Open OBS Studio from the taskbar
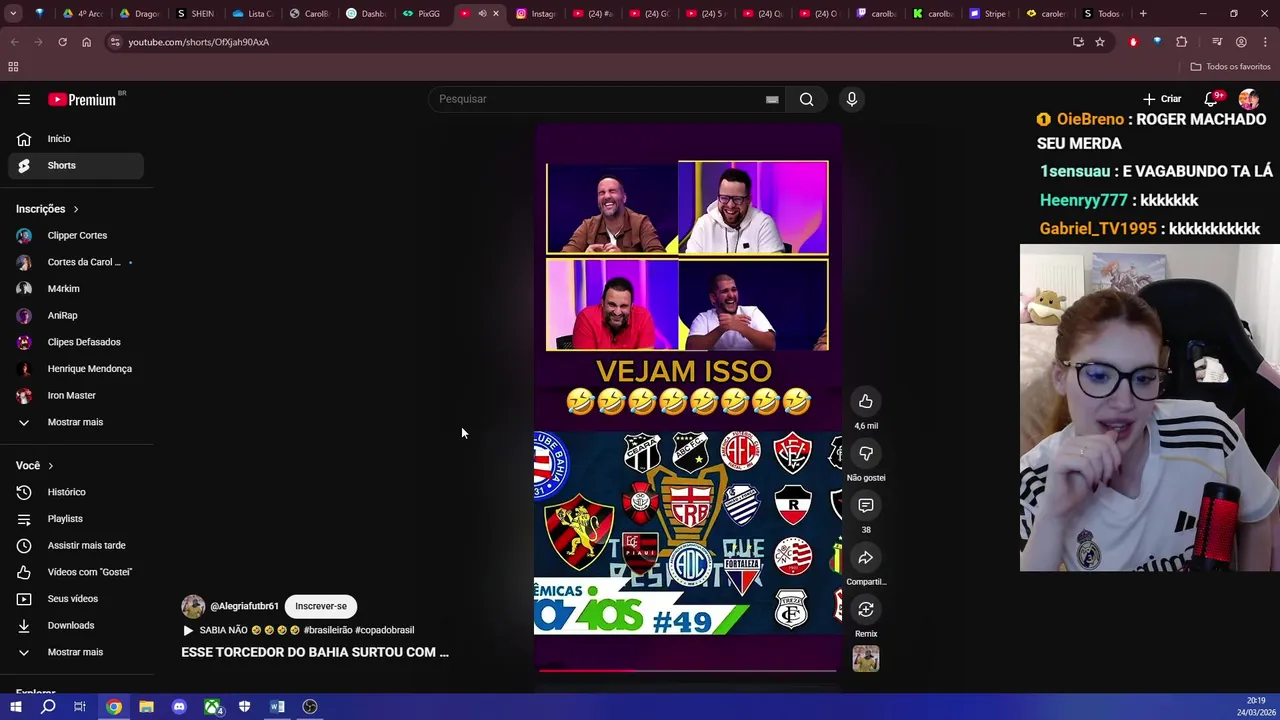Screen dimensions: 1280x720 tap(310, 707)
